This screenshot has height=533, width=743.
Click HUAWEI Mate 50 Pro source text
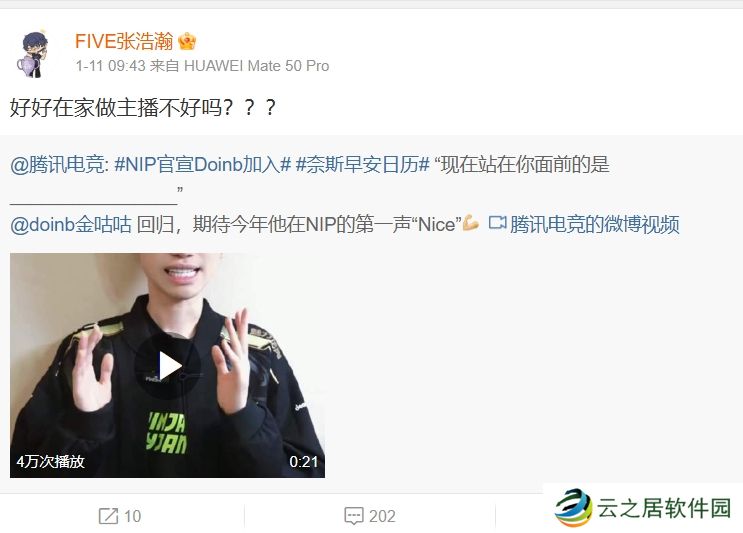tap(256, 66)
